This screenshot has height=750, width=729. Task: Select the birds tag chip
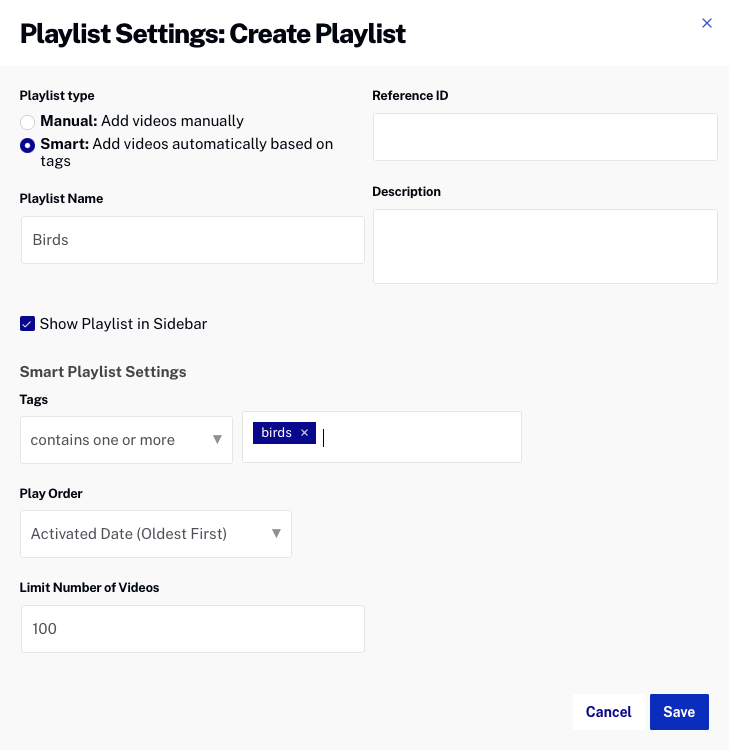(x=276, y=433)
